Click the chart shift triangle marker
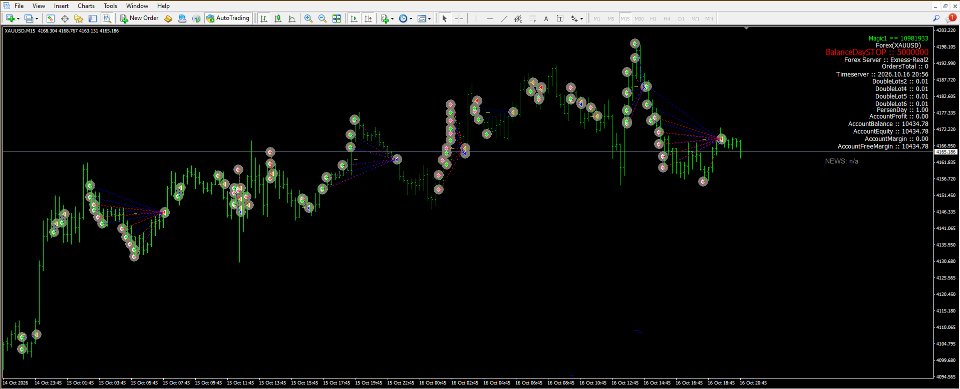Screen dimensions: 960x389 pos(746,28)
